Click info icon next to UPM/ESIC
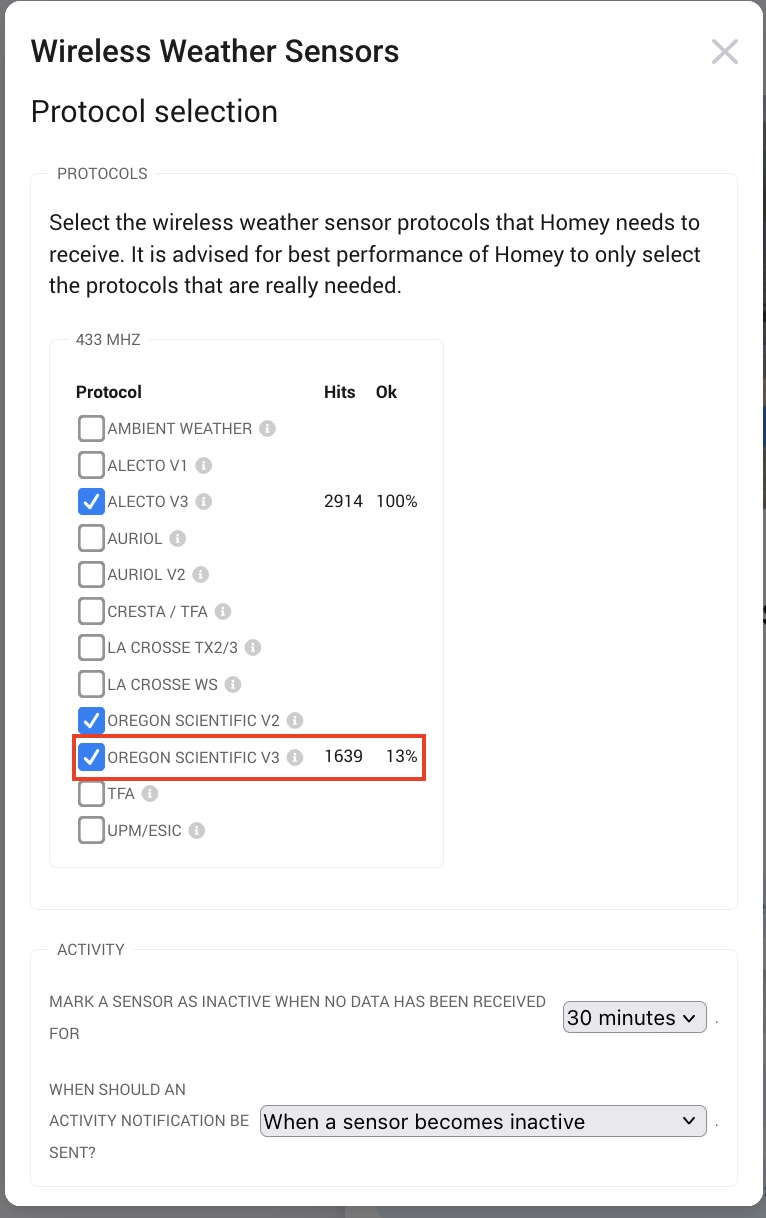Image resolution: width=766 pixels, height=1218 pixels. [x=197, y=830]
